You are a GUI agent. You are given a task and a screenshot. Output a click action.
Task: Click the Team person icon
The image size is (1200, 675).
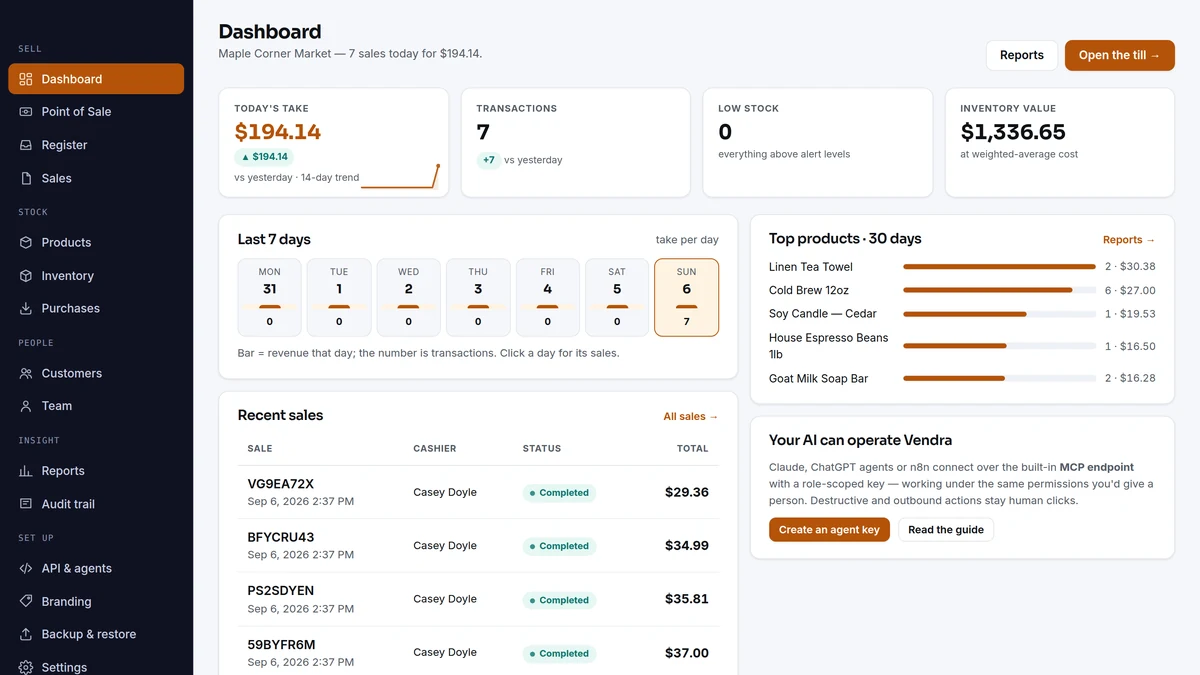[26, 406]
